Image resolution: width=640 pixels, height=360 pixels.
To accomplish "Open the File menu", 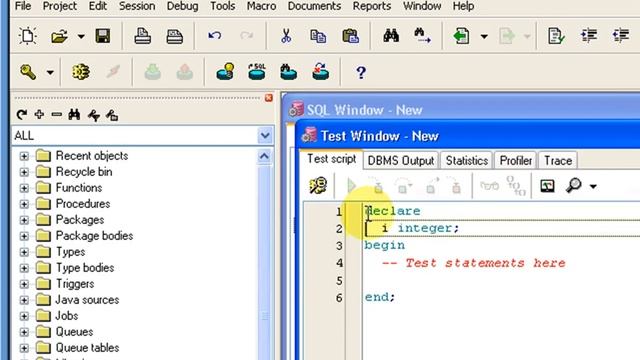I will pyautogui.click(x=23, y=6).
